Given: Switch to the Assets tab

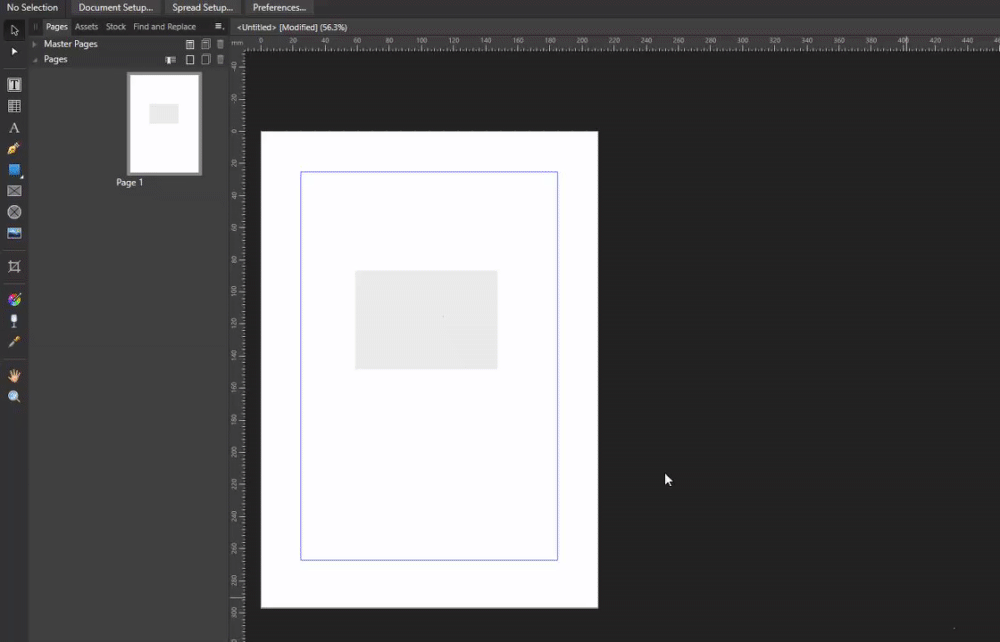Looking at the screenshot, I should click(86, 27).
